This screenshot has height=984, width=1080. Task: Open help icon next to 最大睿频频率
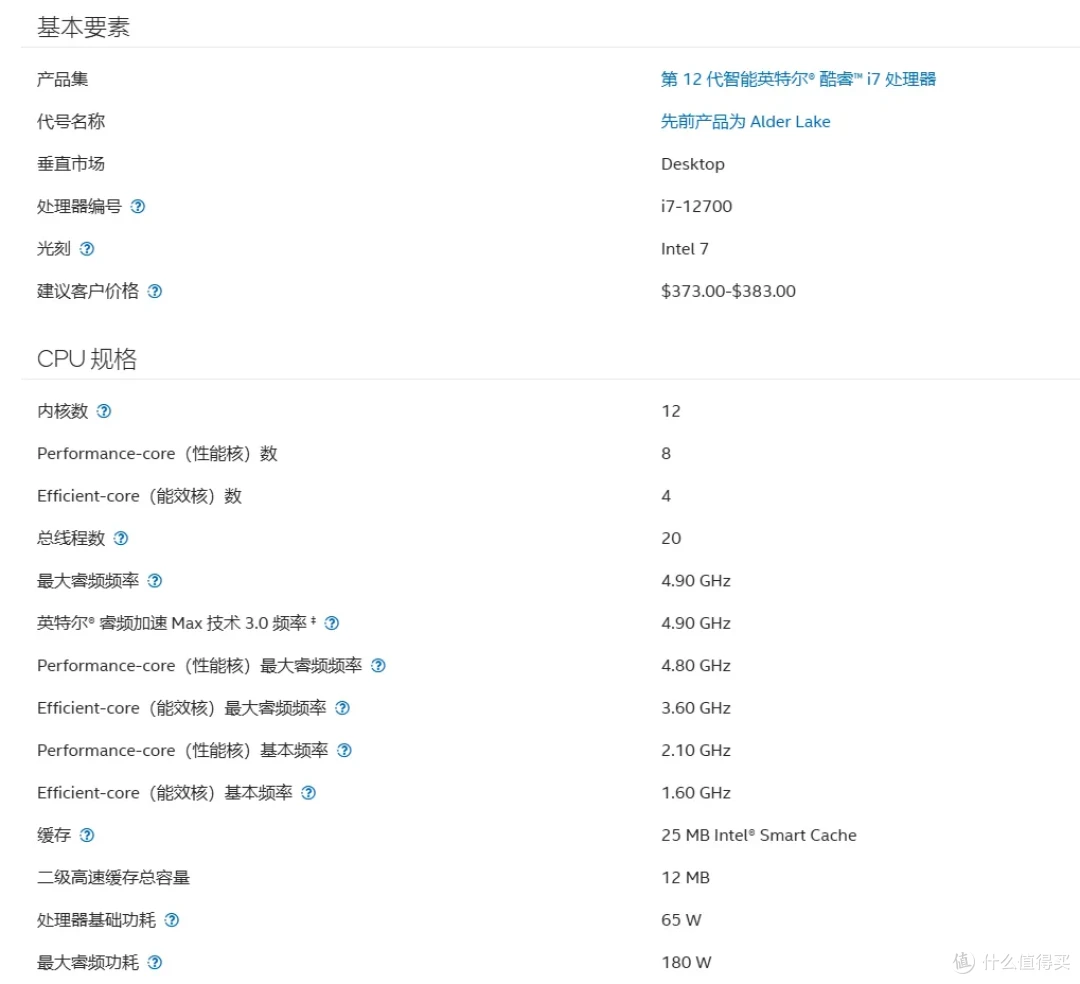[155, 581]
